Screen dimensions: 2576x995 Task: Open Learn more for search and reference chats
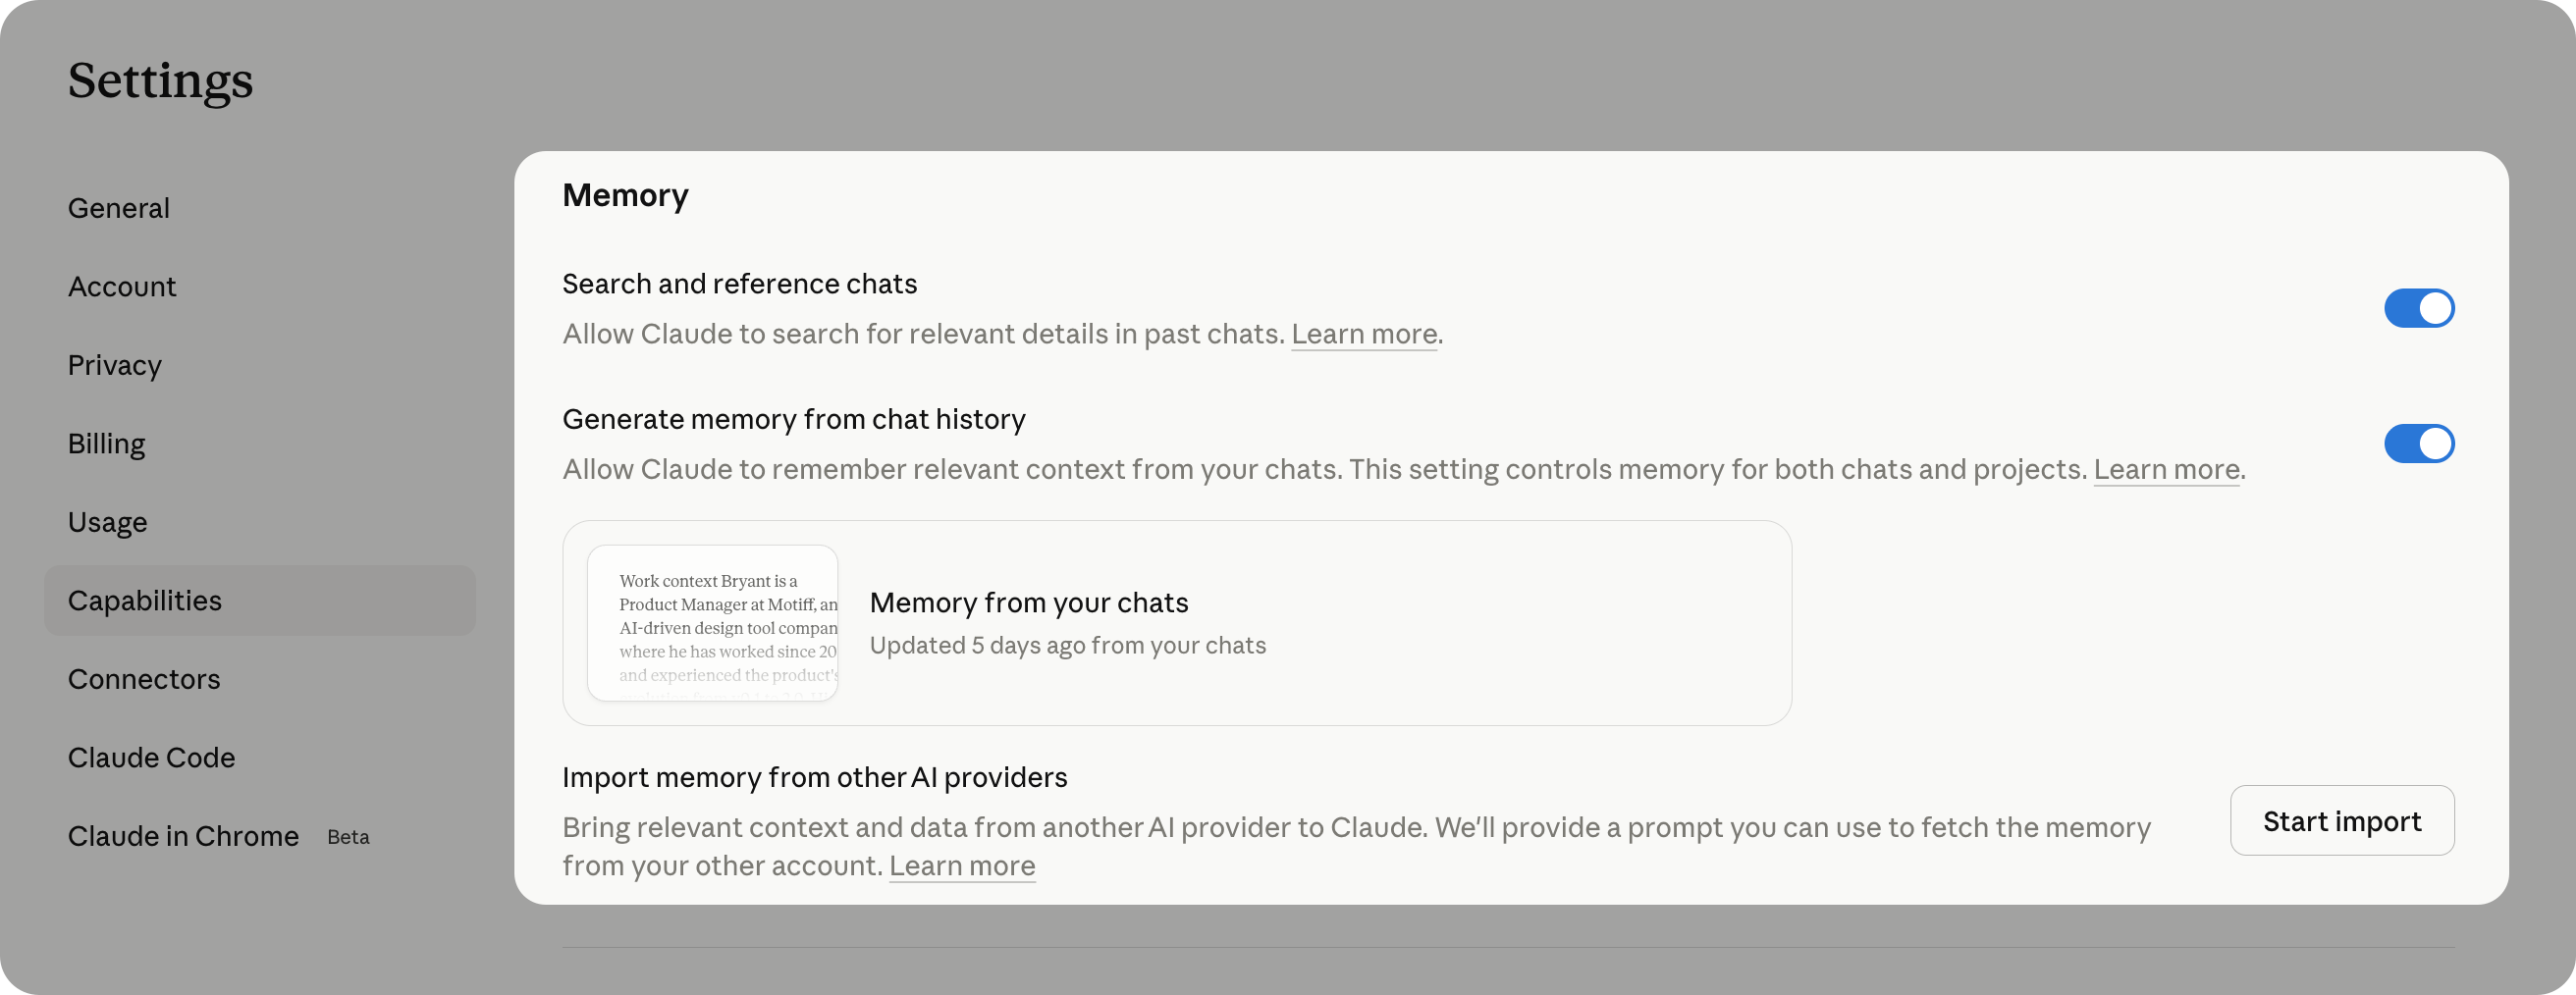(x=1364, y=334)
